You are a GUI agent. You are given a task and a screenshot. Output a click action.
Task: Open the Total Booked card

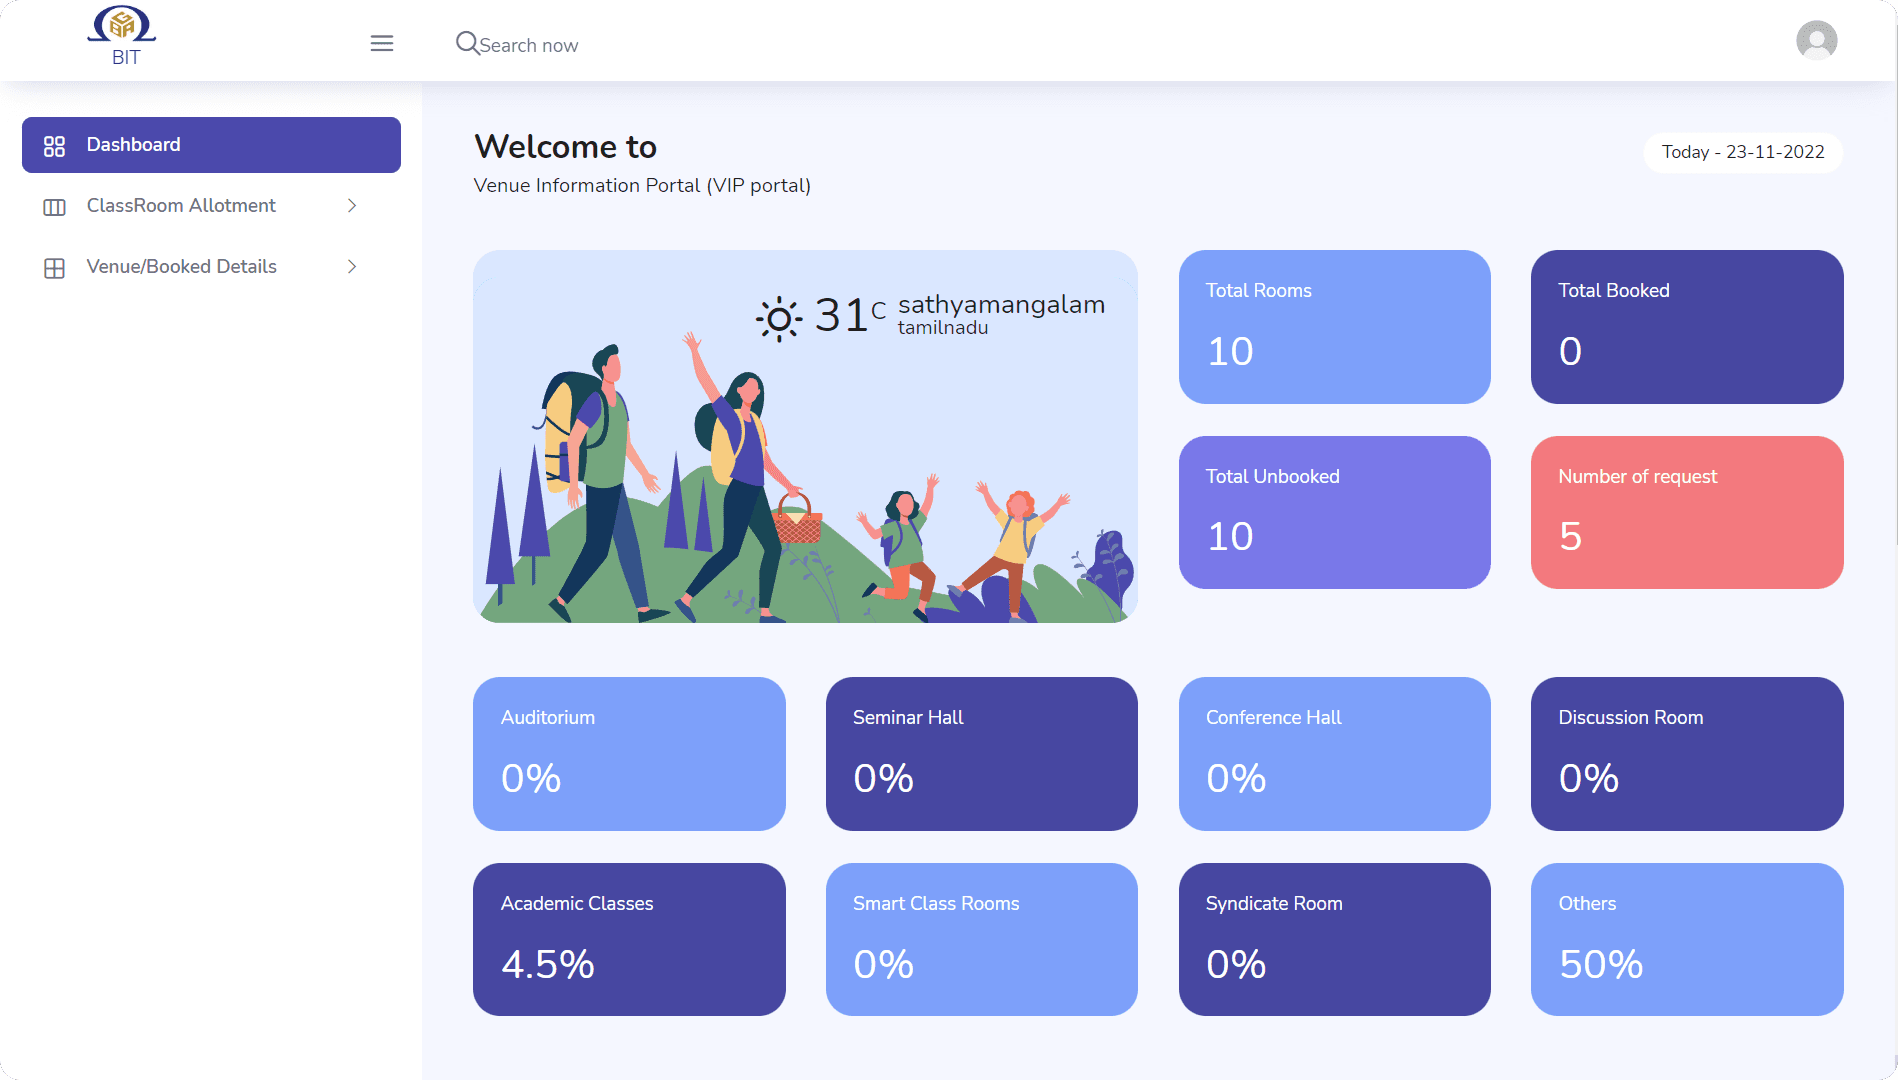click(x=1687, y=327)
